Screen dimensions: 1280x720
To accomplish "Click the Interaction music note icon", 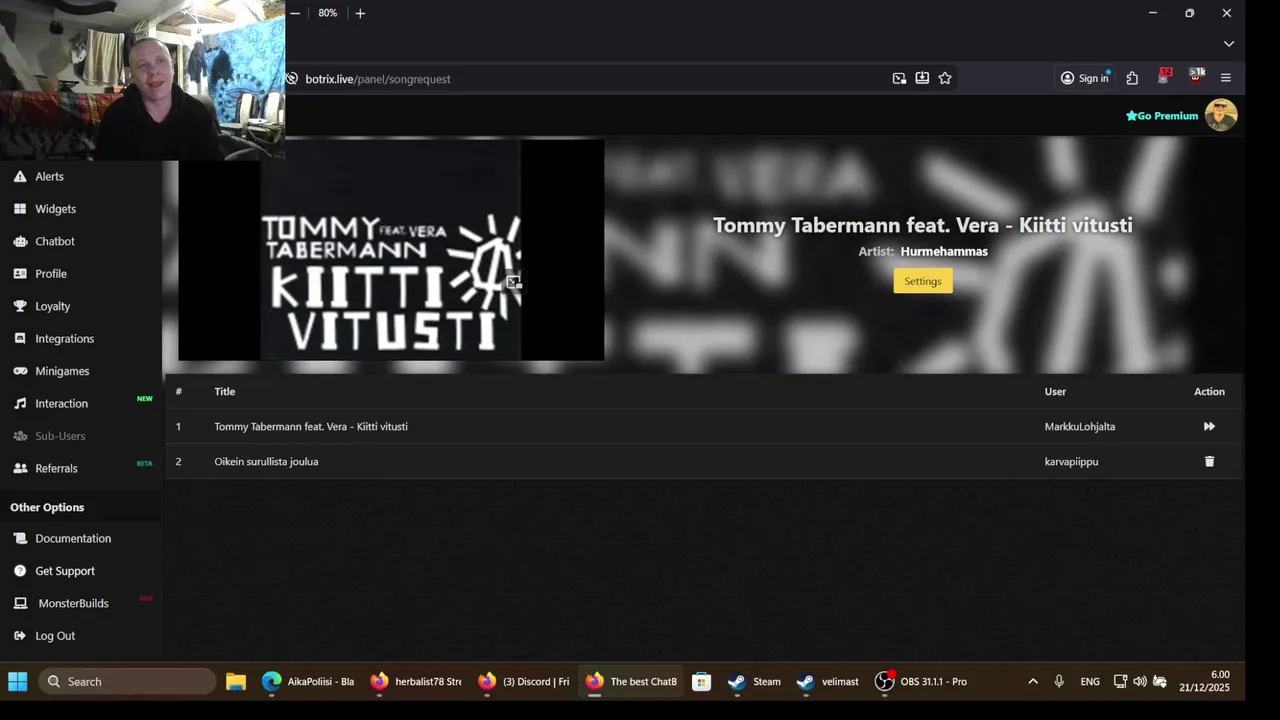I will pos(20,404).
